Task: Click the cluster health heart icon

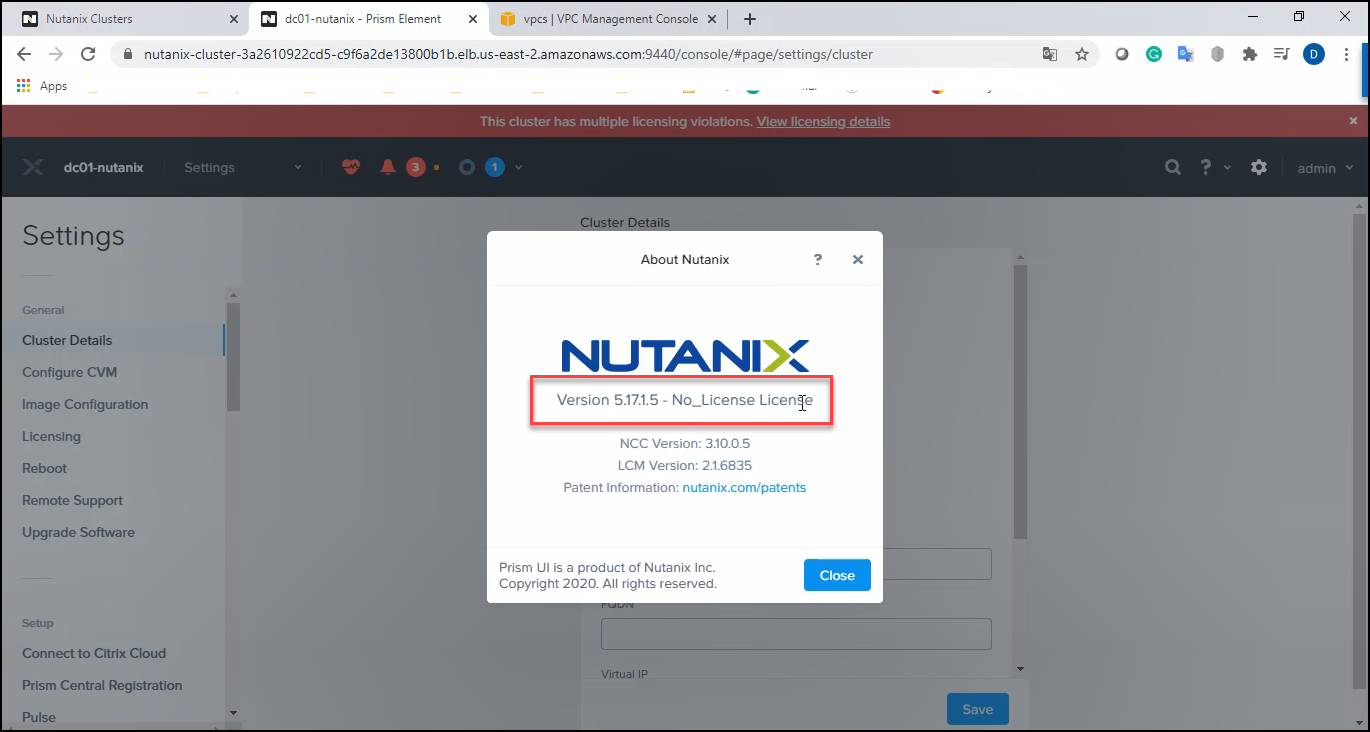Action: (x=350, y=168)
